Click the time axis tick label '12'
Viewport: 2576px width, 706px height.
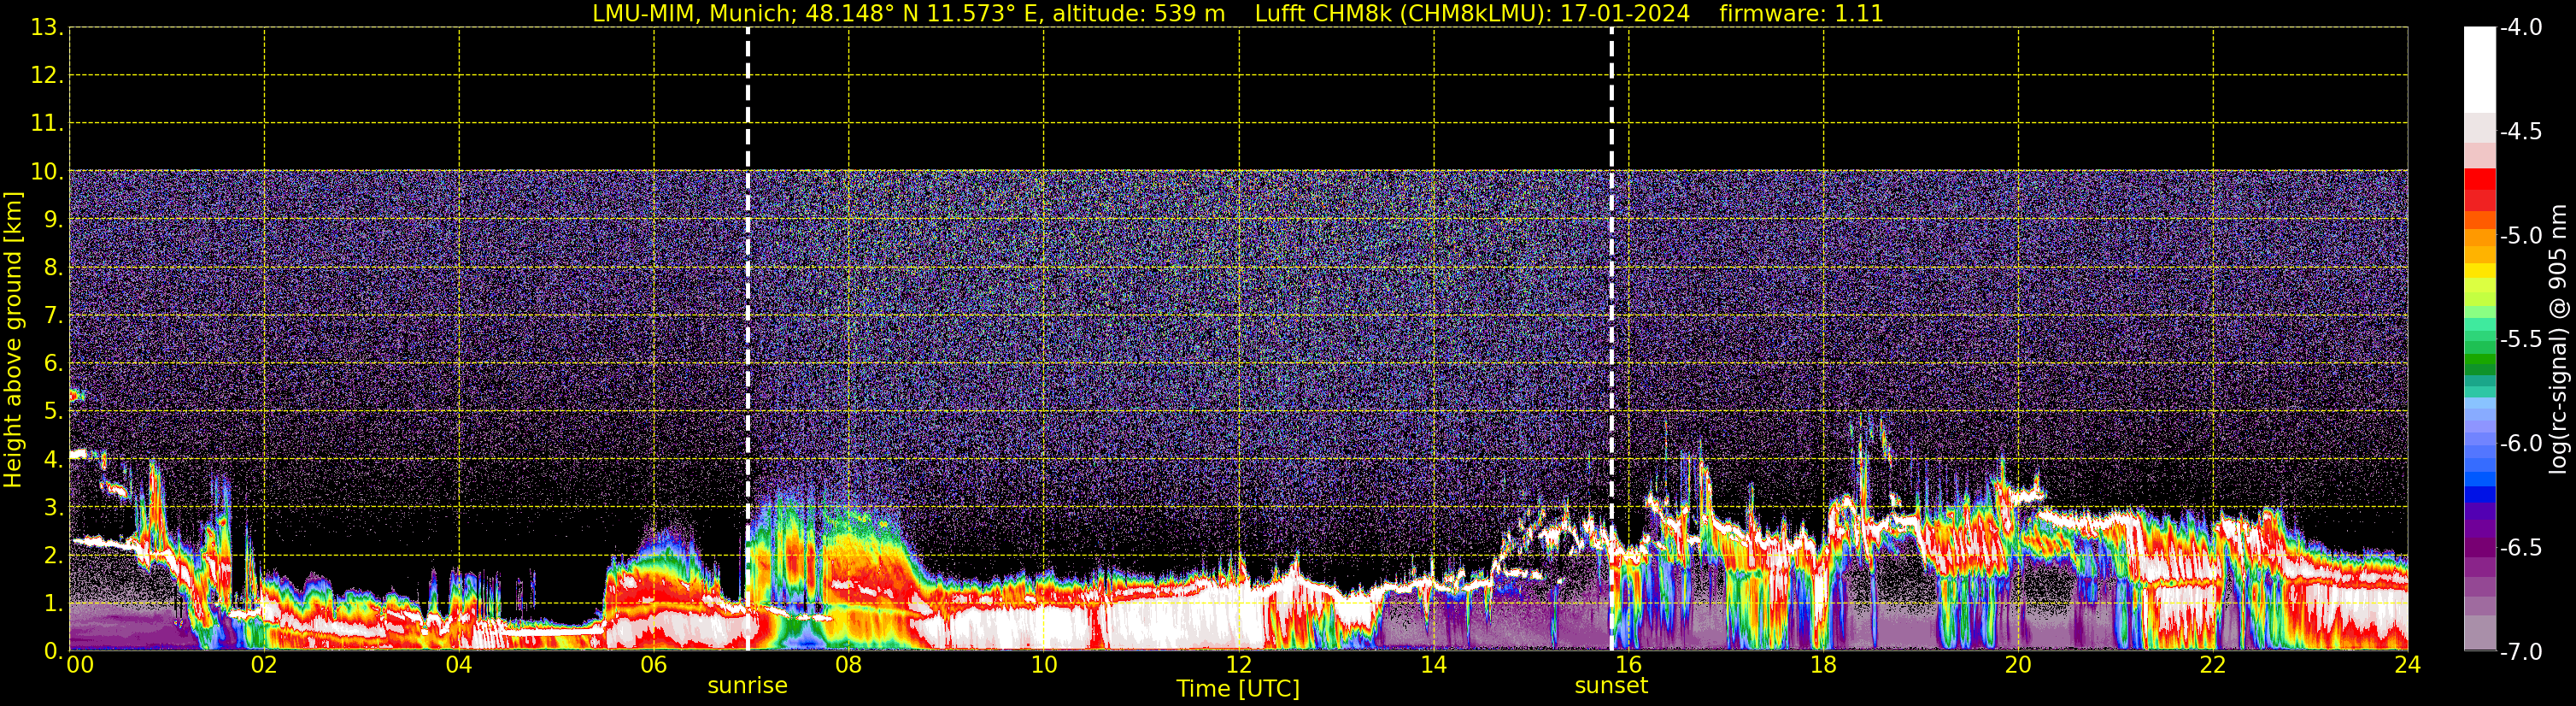coord(1239,665)
